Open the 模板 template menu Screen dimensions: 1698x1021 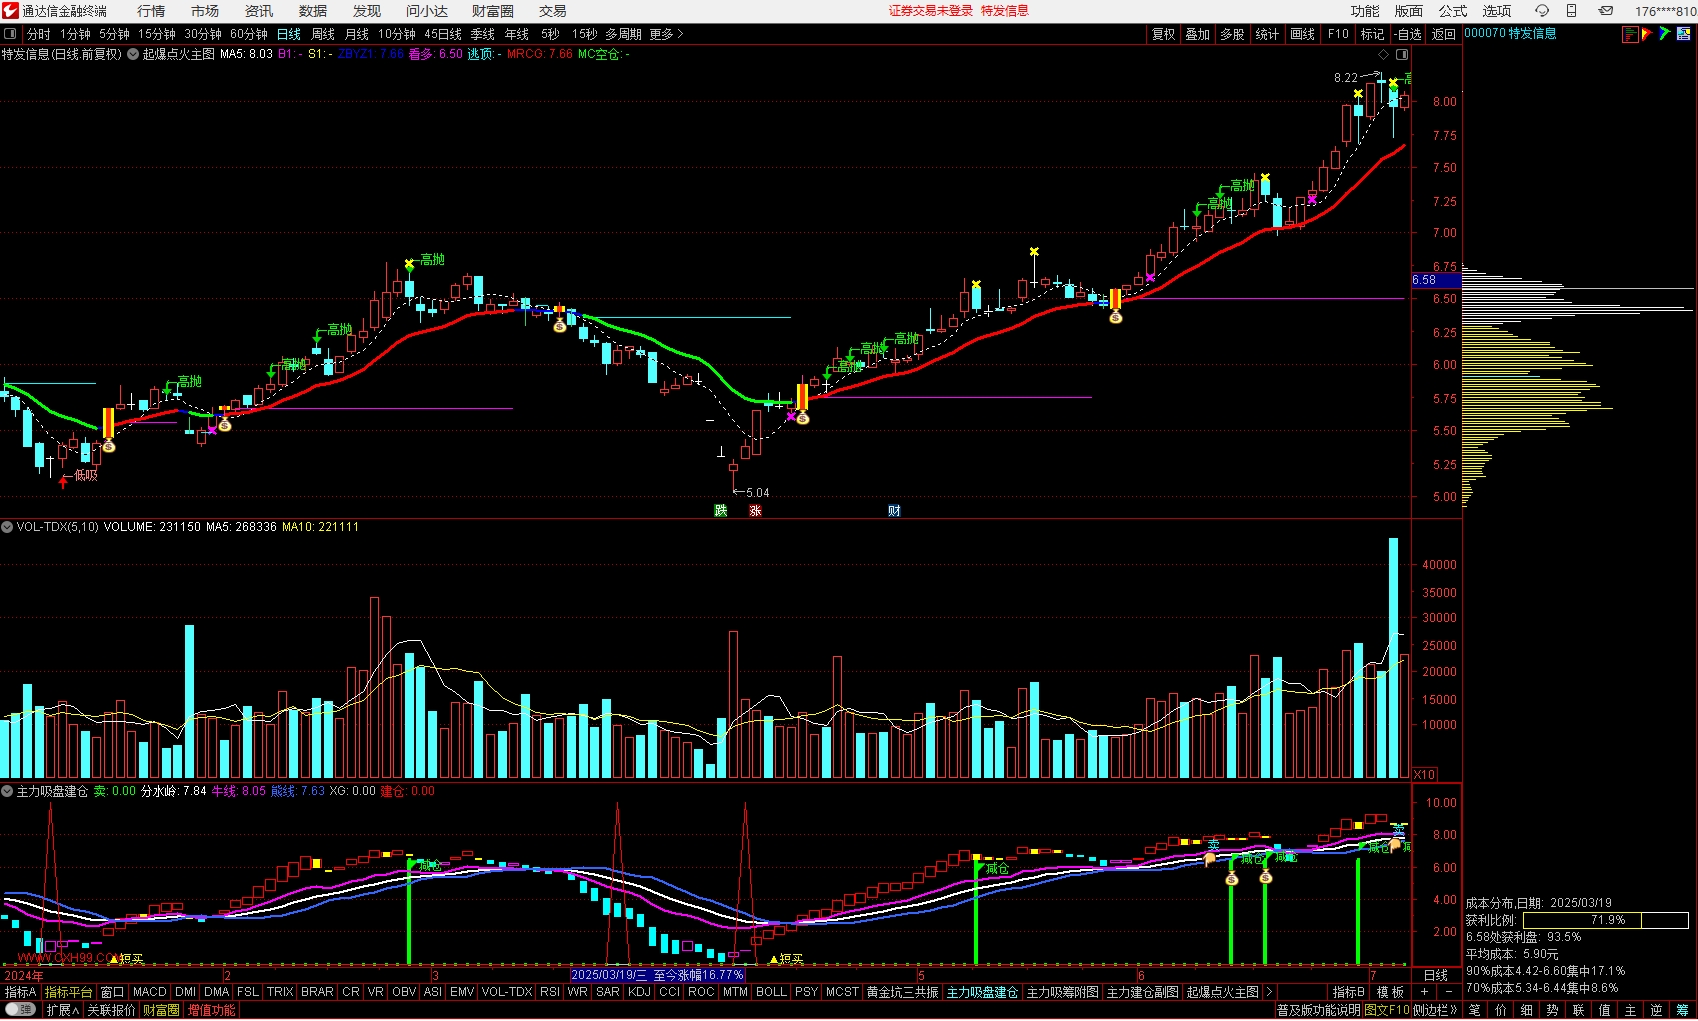[1390, 992]
